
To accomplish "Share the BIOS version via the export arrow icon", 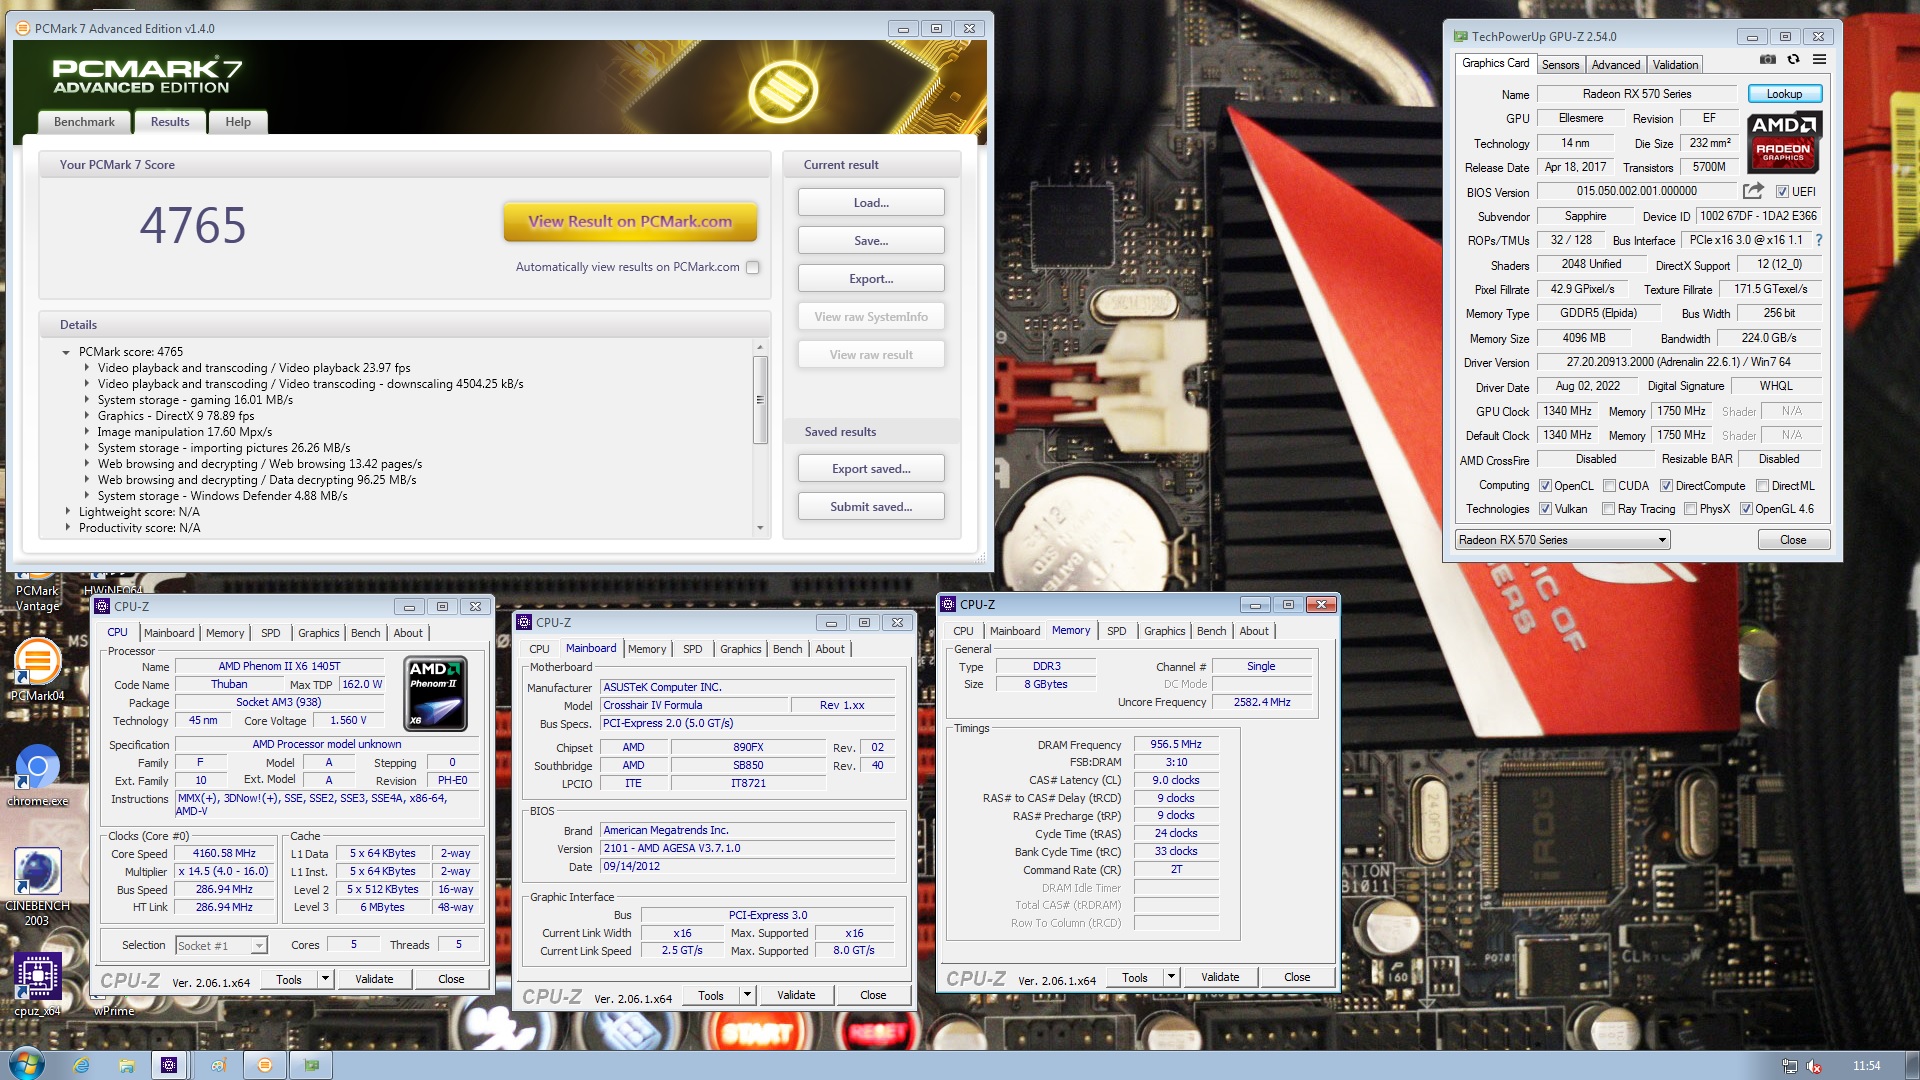I will (x=1752, y=191).
